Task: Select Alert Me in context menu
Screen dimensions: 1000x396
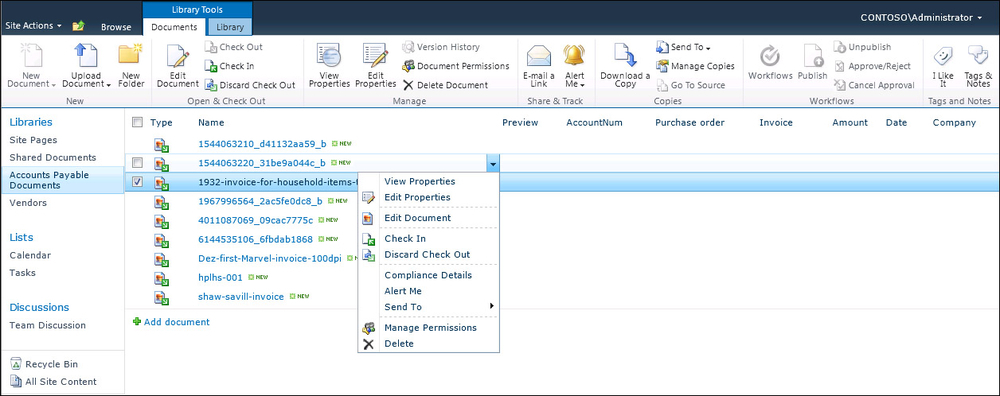Action: click(x=403, y=291)
